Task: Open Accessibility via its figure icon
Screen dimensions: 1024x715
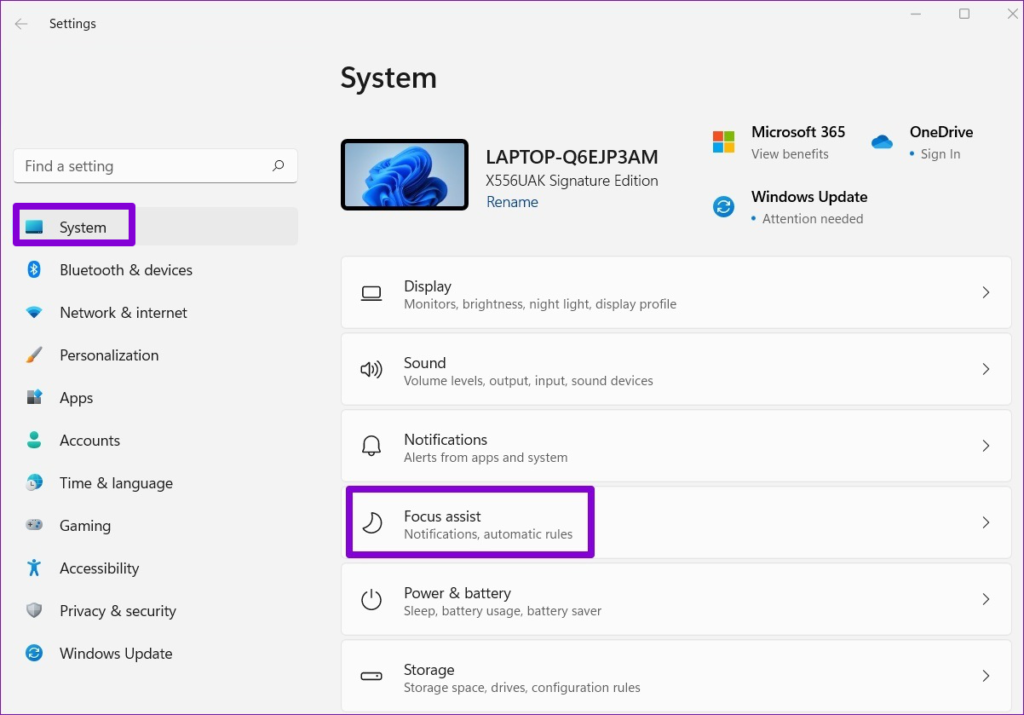Action: [34, 568]
